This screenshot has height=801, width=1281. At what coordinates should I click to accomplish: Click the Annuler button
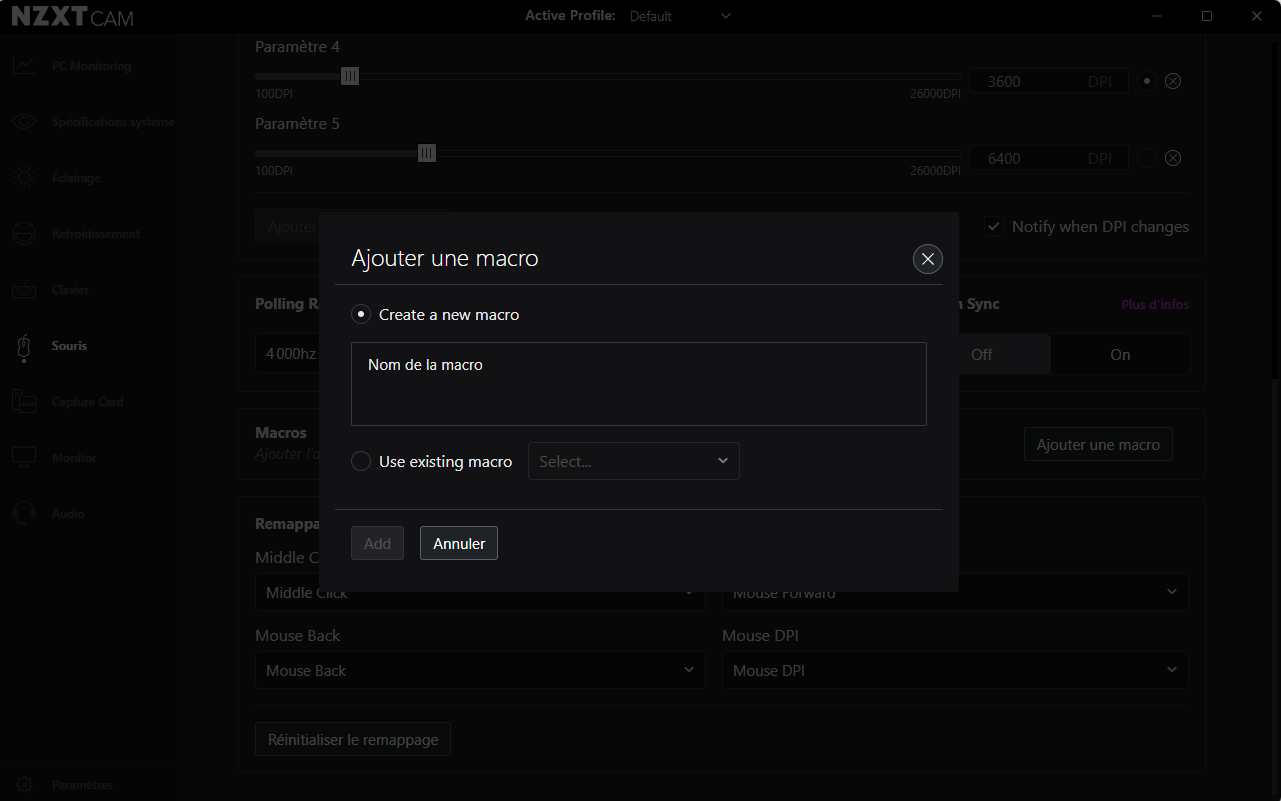(458, 543)
